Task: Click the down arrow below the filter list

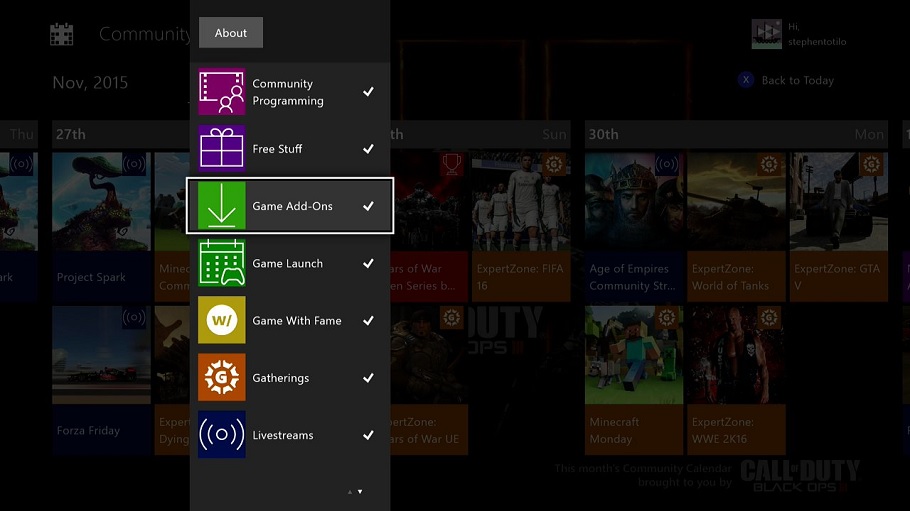Action: (x=360, y=492)
